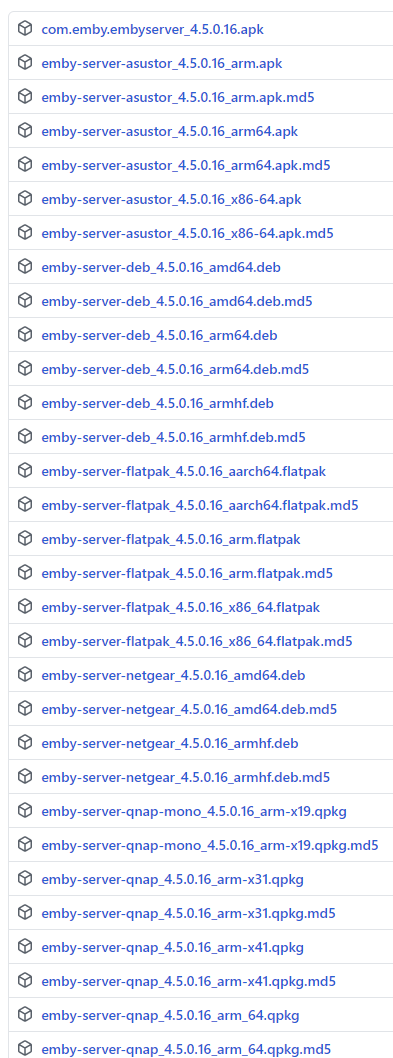Screen dimensions: 393x1058
Task: Click the package icon beside emby-server-flatpak_4.5.0.16_arm.flatpak
Action: pyautogui.click(x=25, y=539)
